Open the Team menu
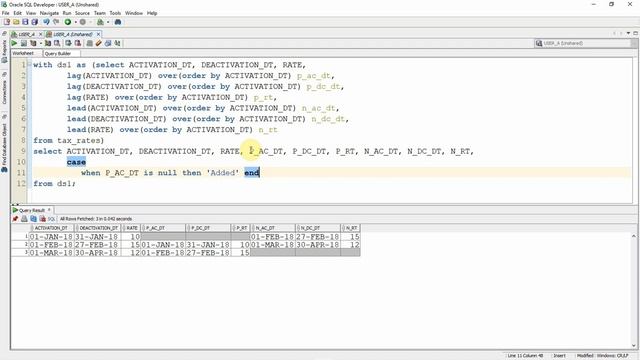This screenshot has width=640, height=360. [100, 13]
